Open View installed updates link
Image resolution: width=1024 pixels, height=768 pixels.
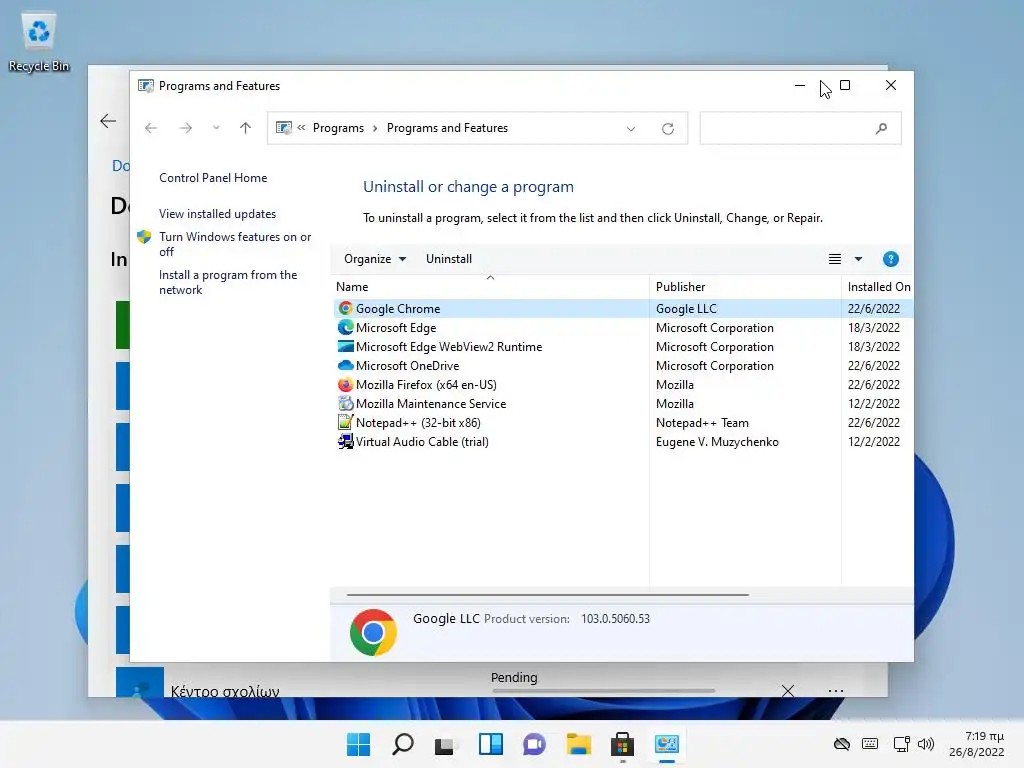tap(217, 214)
